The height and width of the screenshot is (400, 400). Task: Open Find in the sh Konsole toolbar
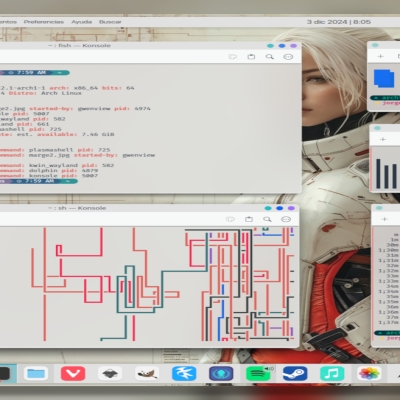pos(267,219)
